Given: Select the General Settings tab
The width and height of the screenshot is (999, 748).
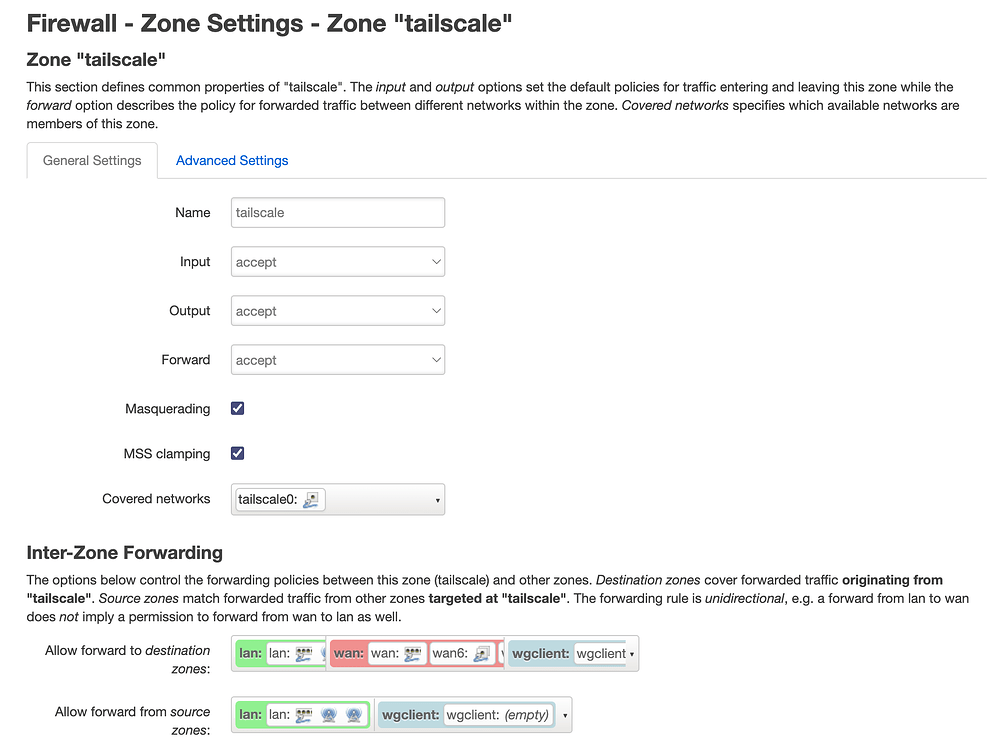Looking at the screenshot, I should click(x=91, y=160).
